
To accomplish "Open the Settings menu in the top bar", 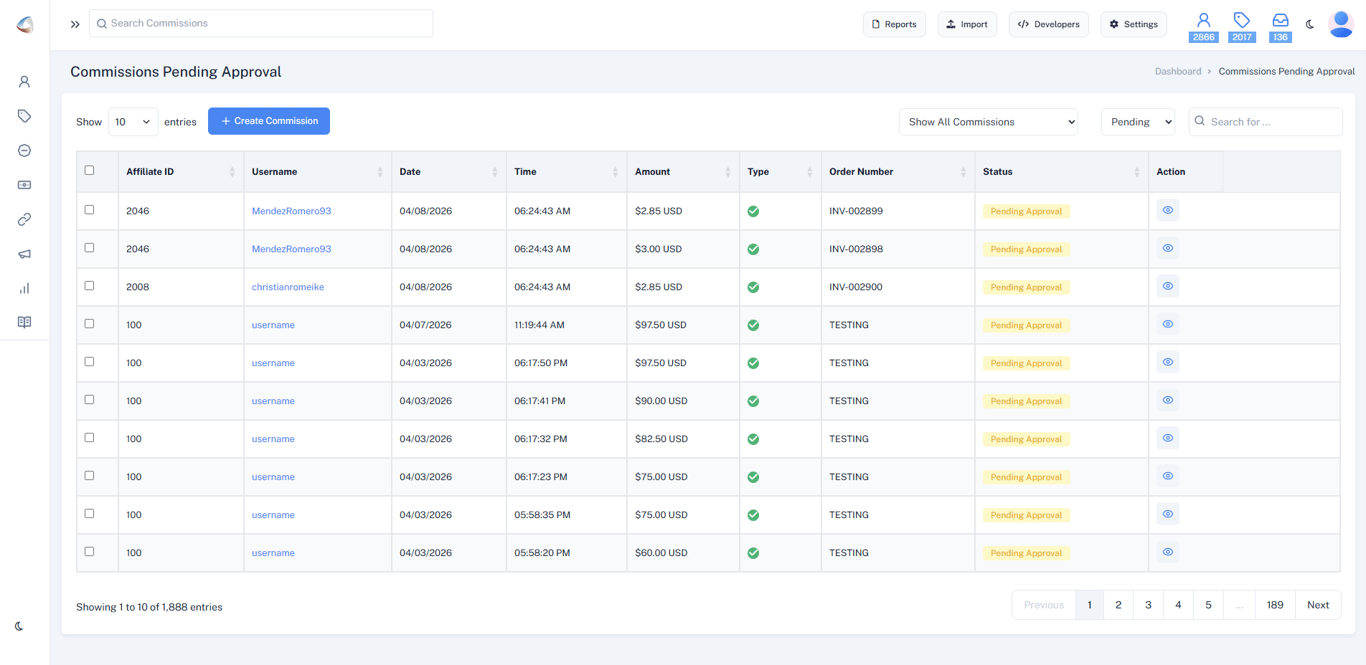I will coord(1133,24).
